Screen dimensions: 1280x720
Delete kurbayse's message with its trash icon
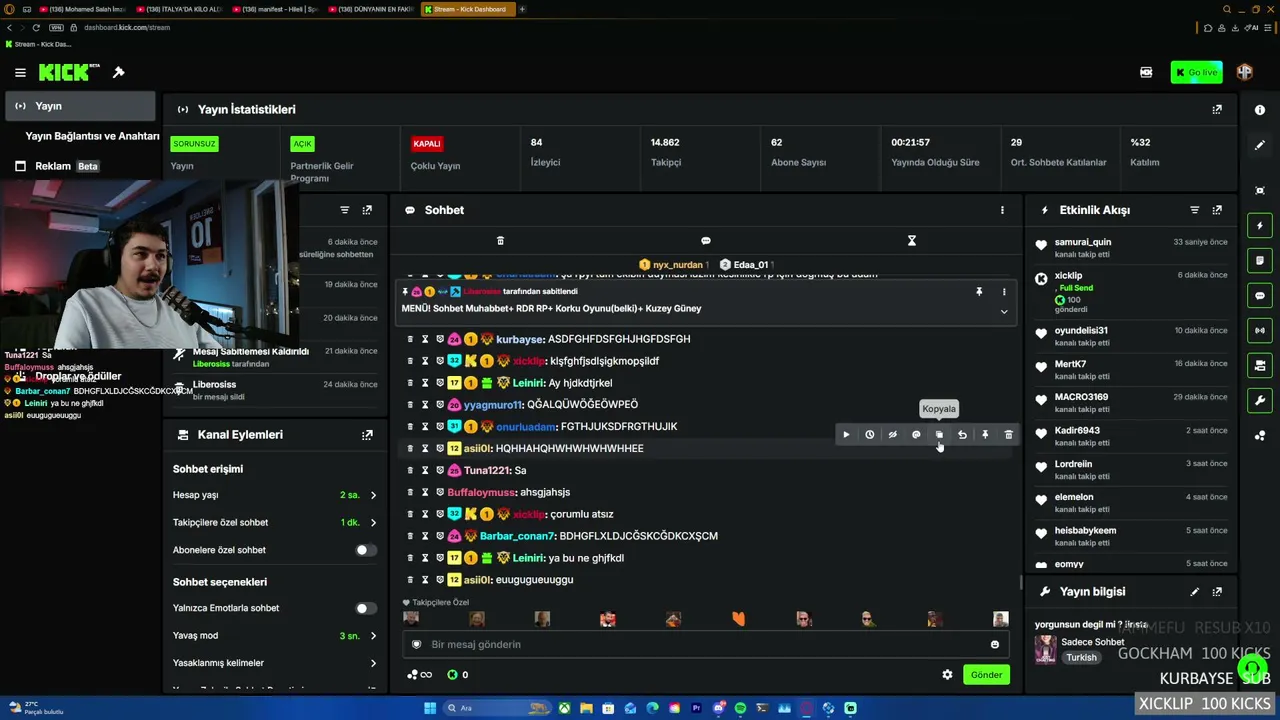[x=410, y=339]
